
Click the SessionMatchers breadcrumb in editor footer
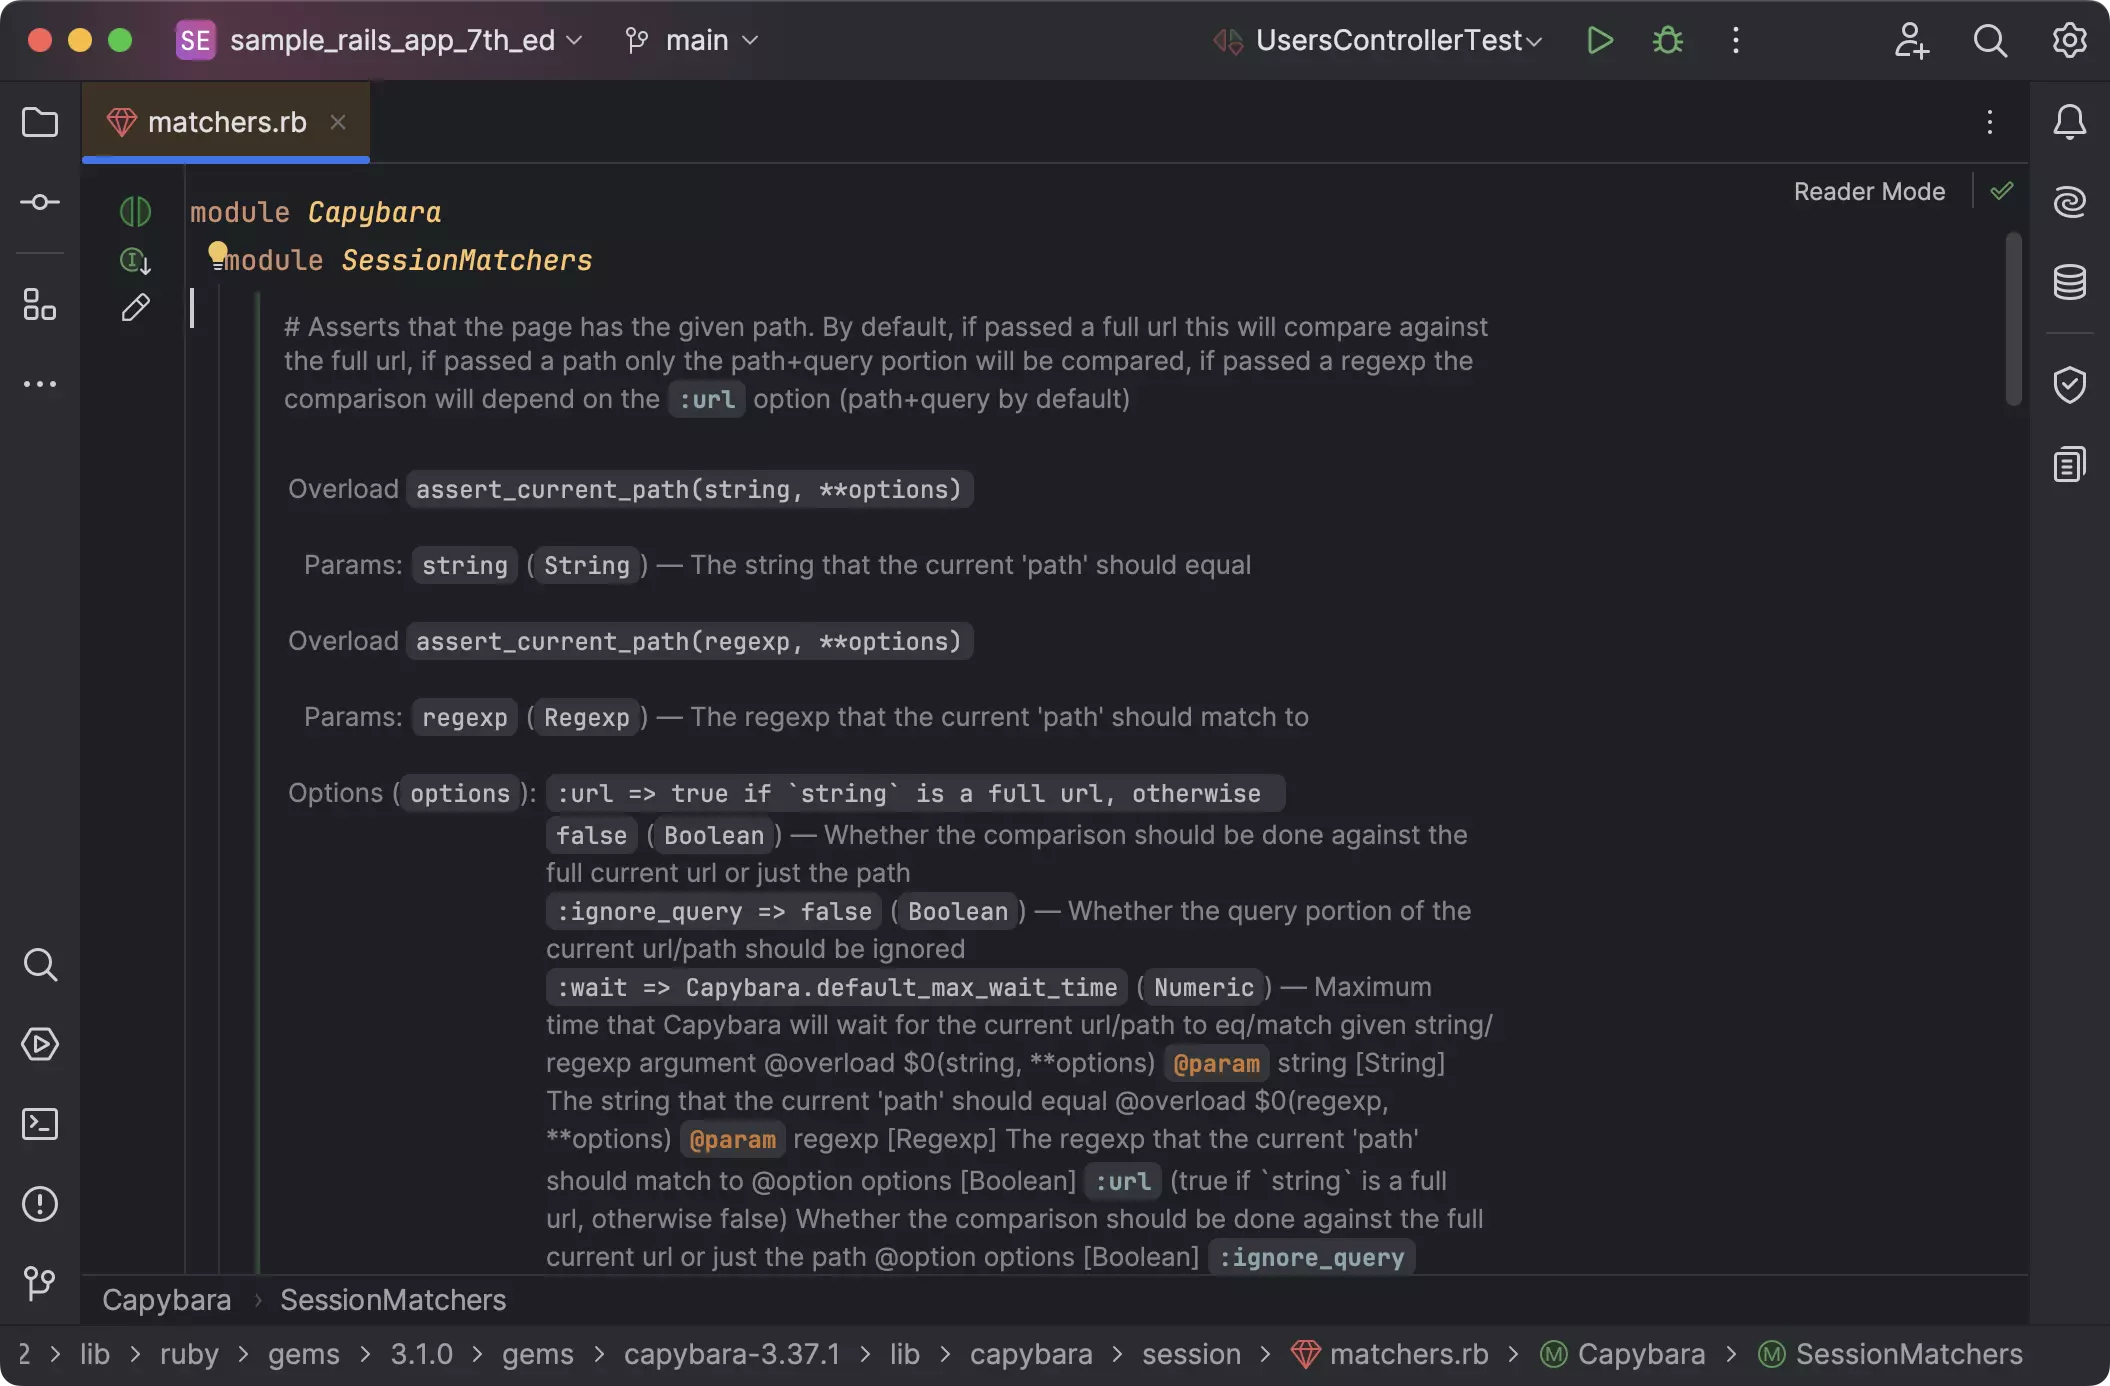click(393, 1299)
